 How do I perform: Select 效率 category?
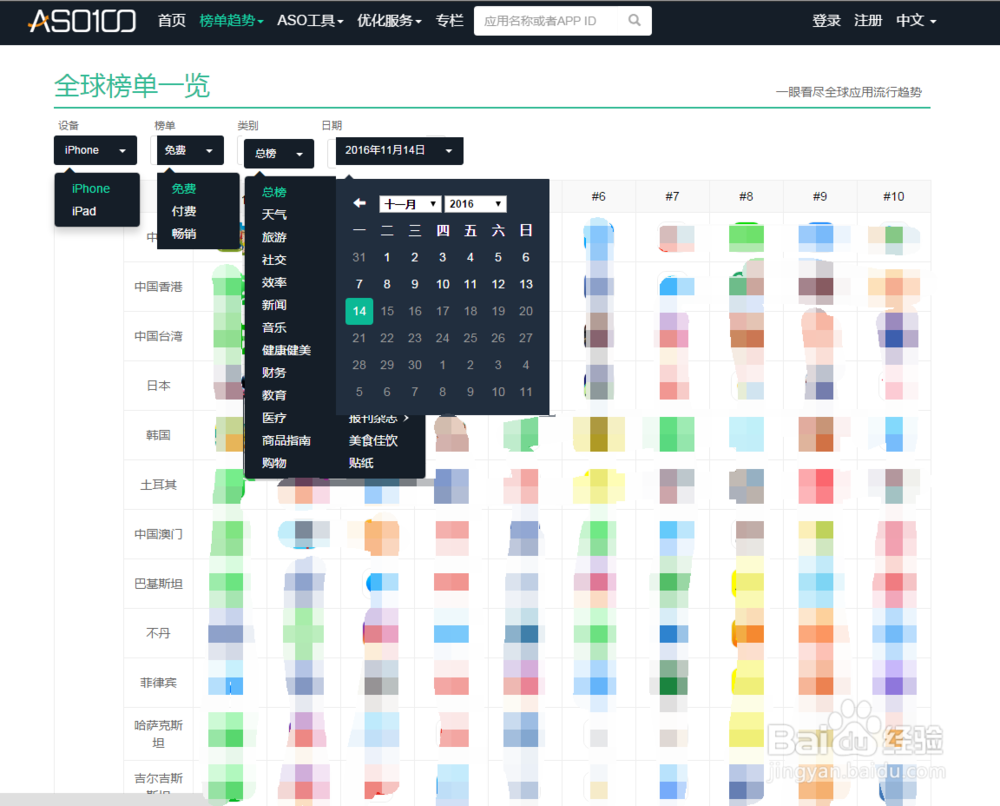click(274, 282)
